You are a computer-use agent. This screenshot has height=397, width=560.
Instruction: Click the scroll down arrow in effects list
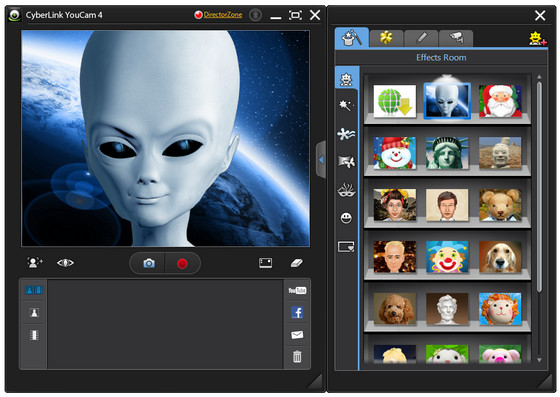[x=539, y=360]
